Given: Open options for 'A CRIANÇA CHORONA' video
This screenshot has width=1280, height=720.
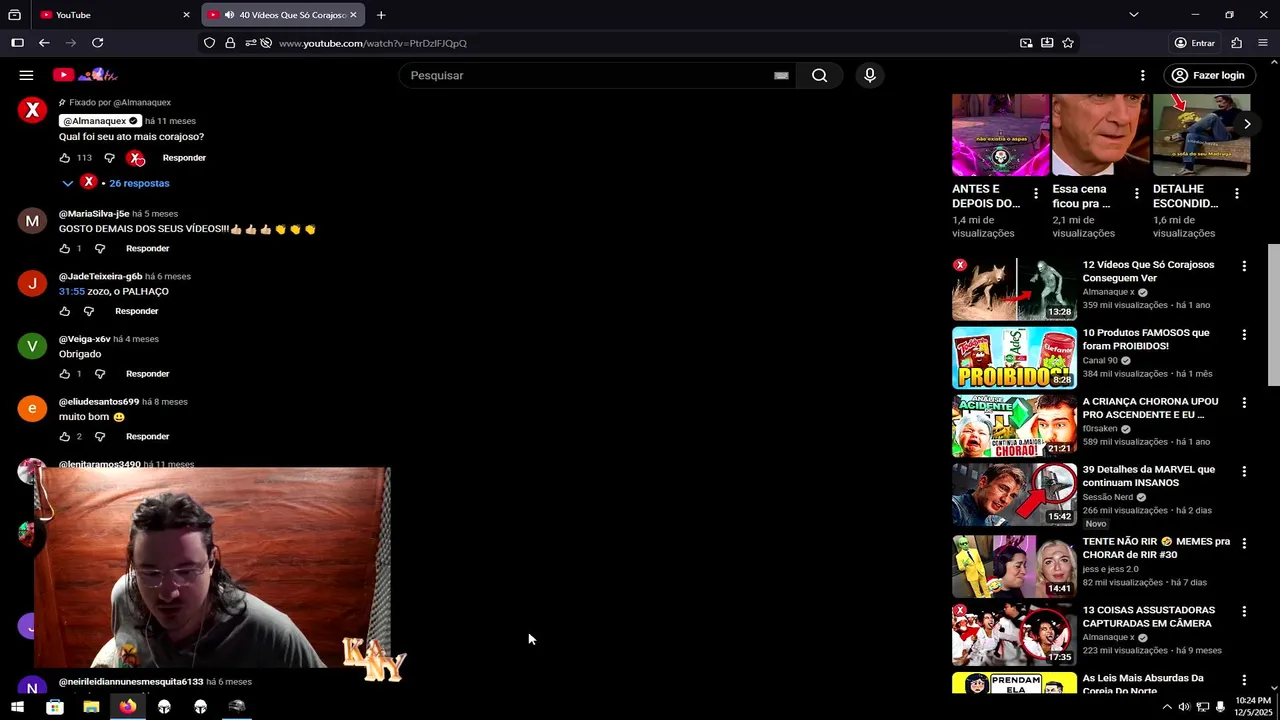Looking at the screenshot, I should 1244,402.
